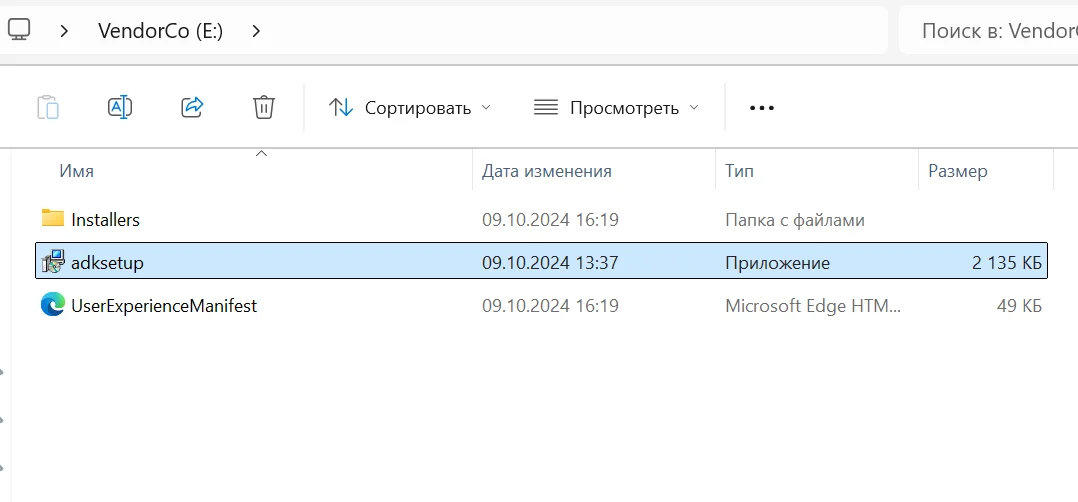Sort by the Размер column header
This screenshot has height=502, width=1078.
point(958,171)
